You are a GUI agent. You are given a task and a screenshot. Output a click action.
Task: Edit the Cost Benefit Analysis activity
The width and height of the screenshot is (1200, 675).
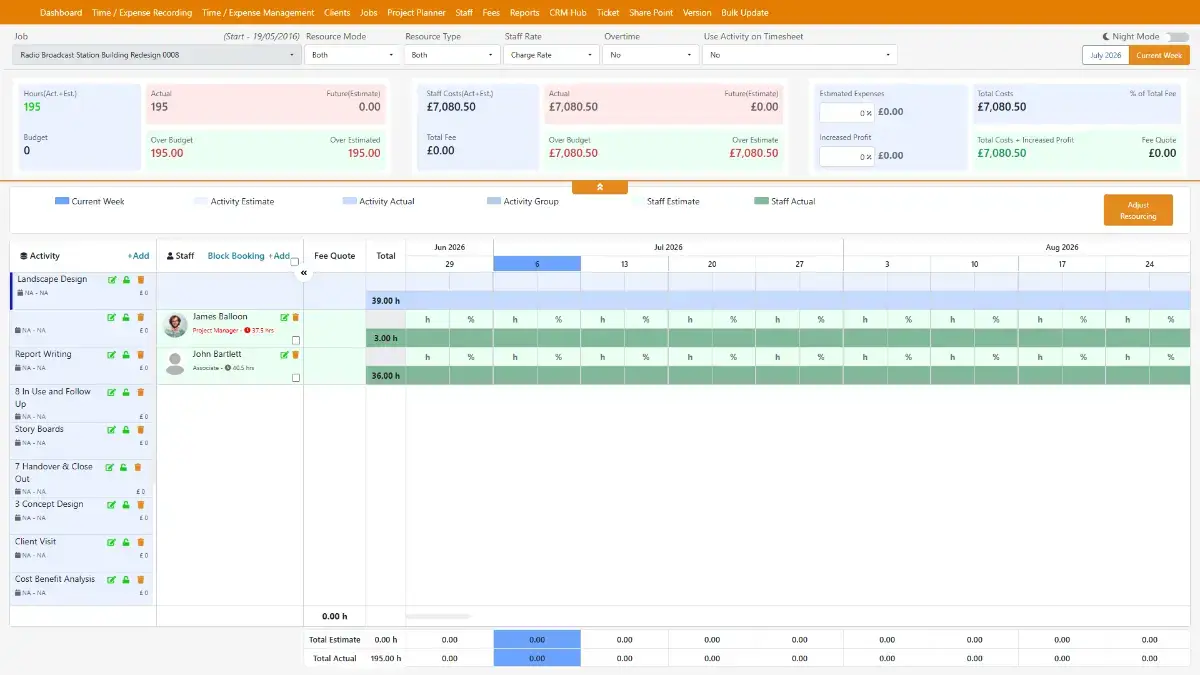[x=112, y=580]
